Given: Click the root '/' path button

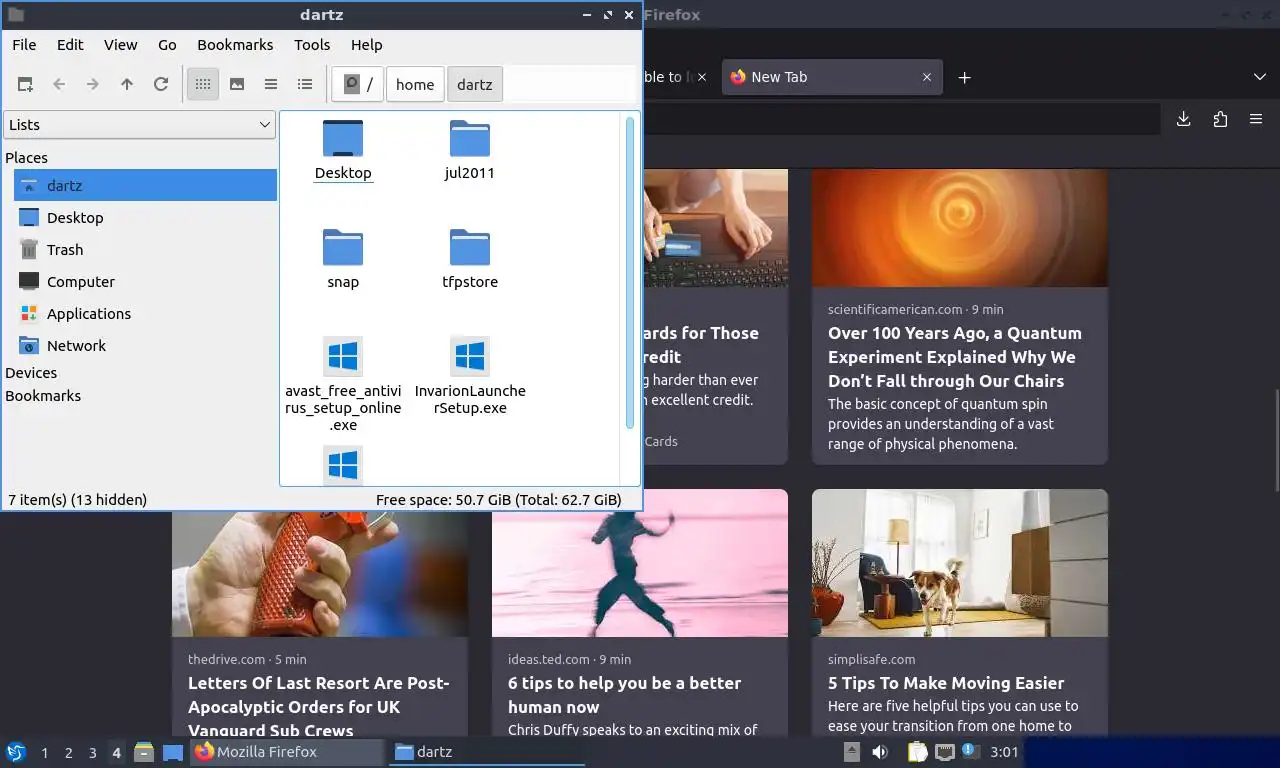Looking at the screenshot, I should click(x=358, y=85).
